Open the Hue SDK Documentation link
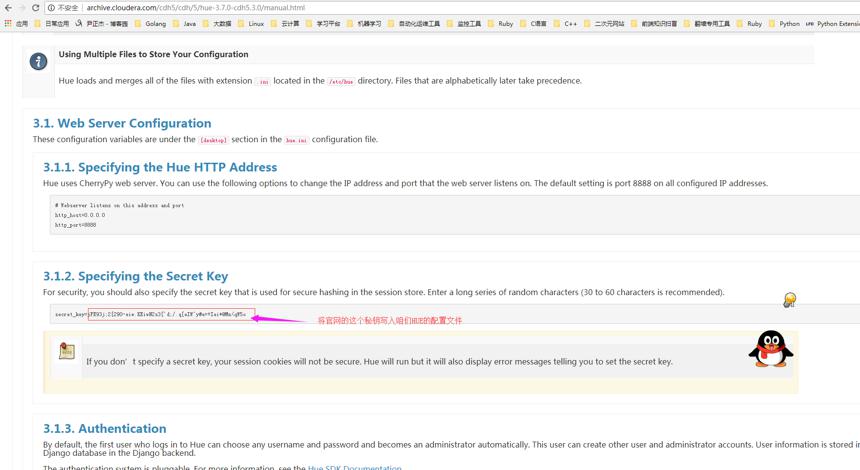Image resolution: width=860 pixels, height=470 pixels. point(354,467)
